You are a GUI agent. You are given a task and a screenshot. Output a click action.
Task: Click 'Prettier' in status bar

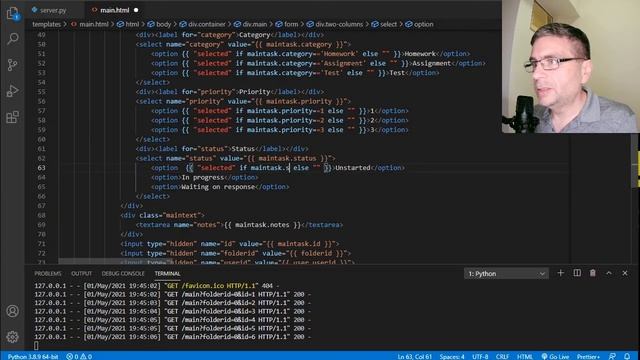[588, 356]
